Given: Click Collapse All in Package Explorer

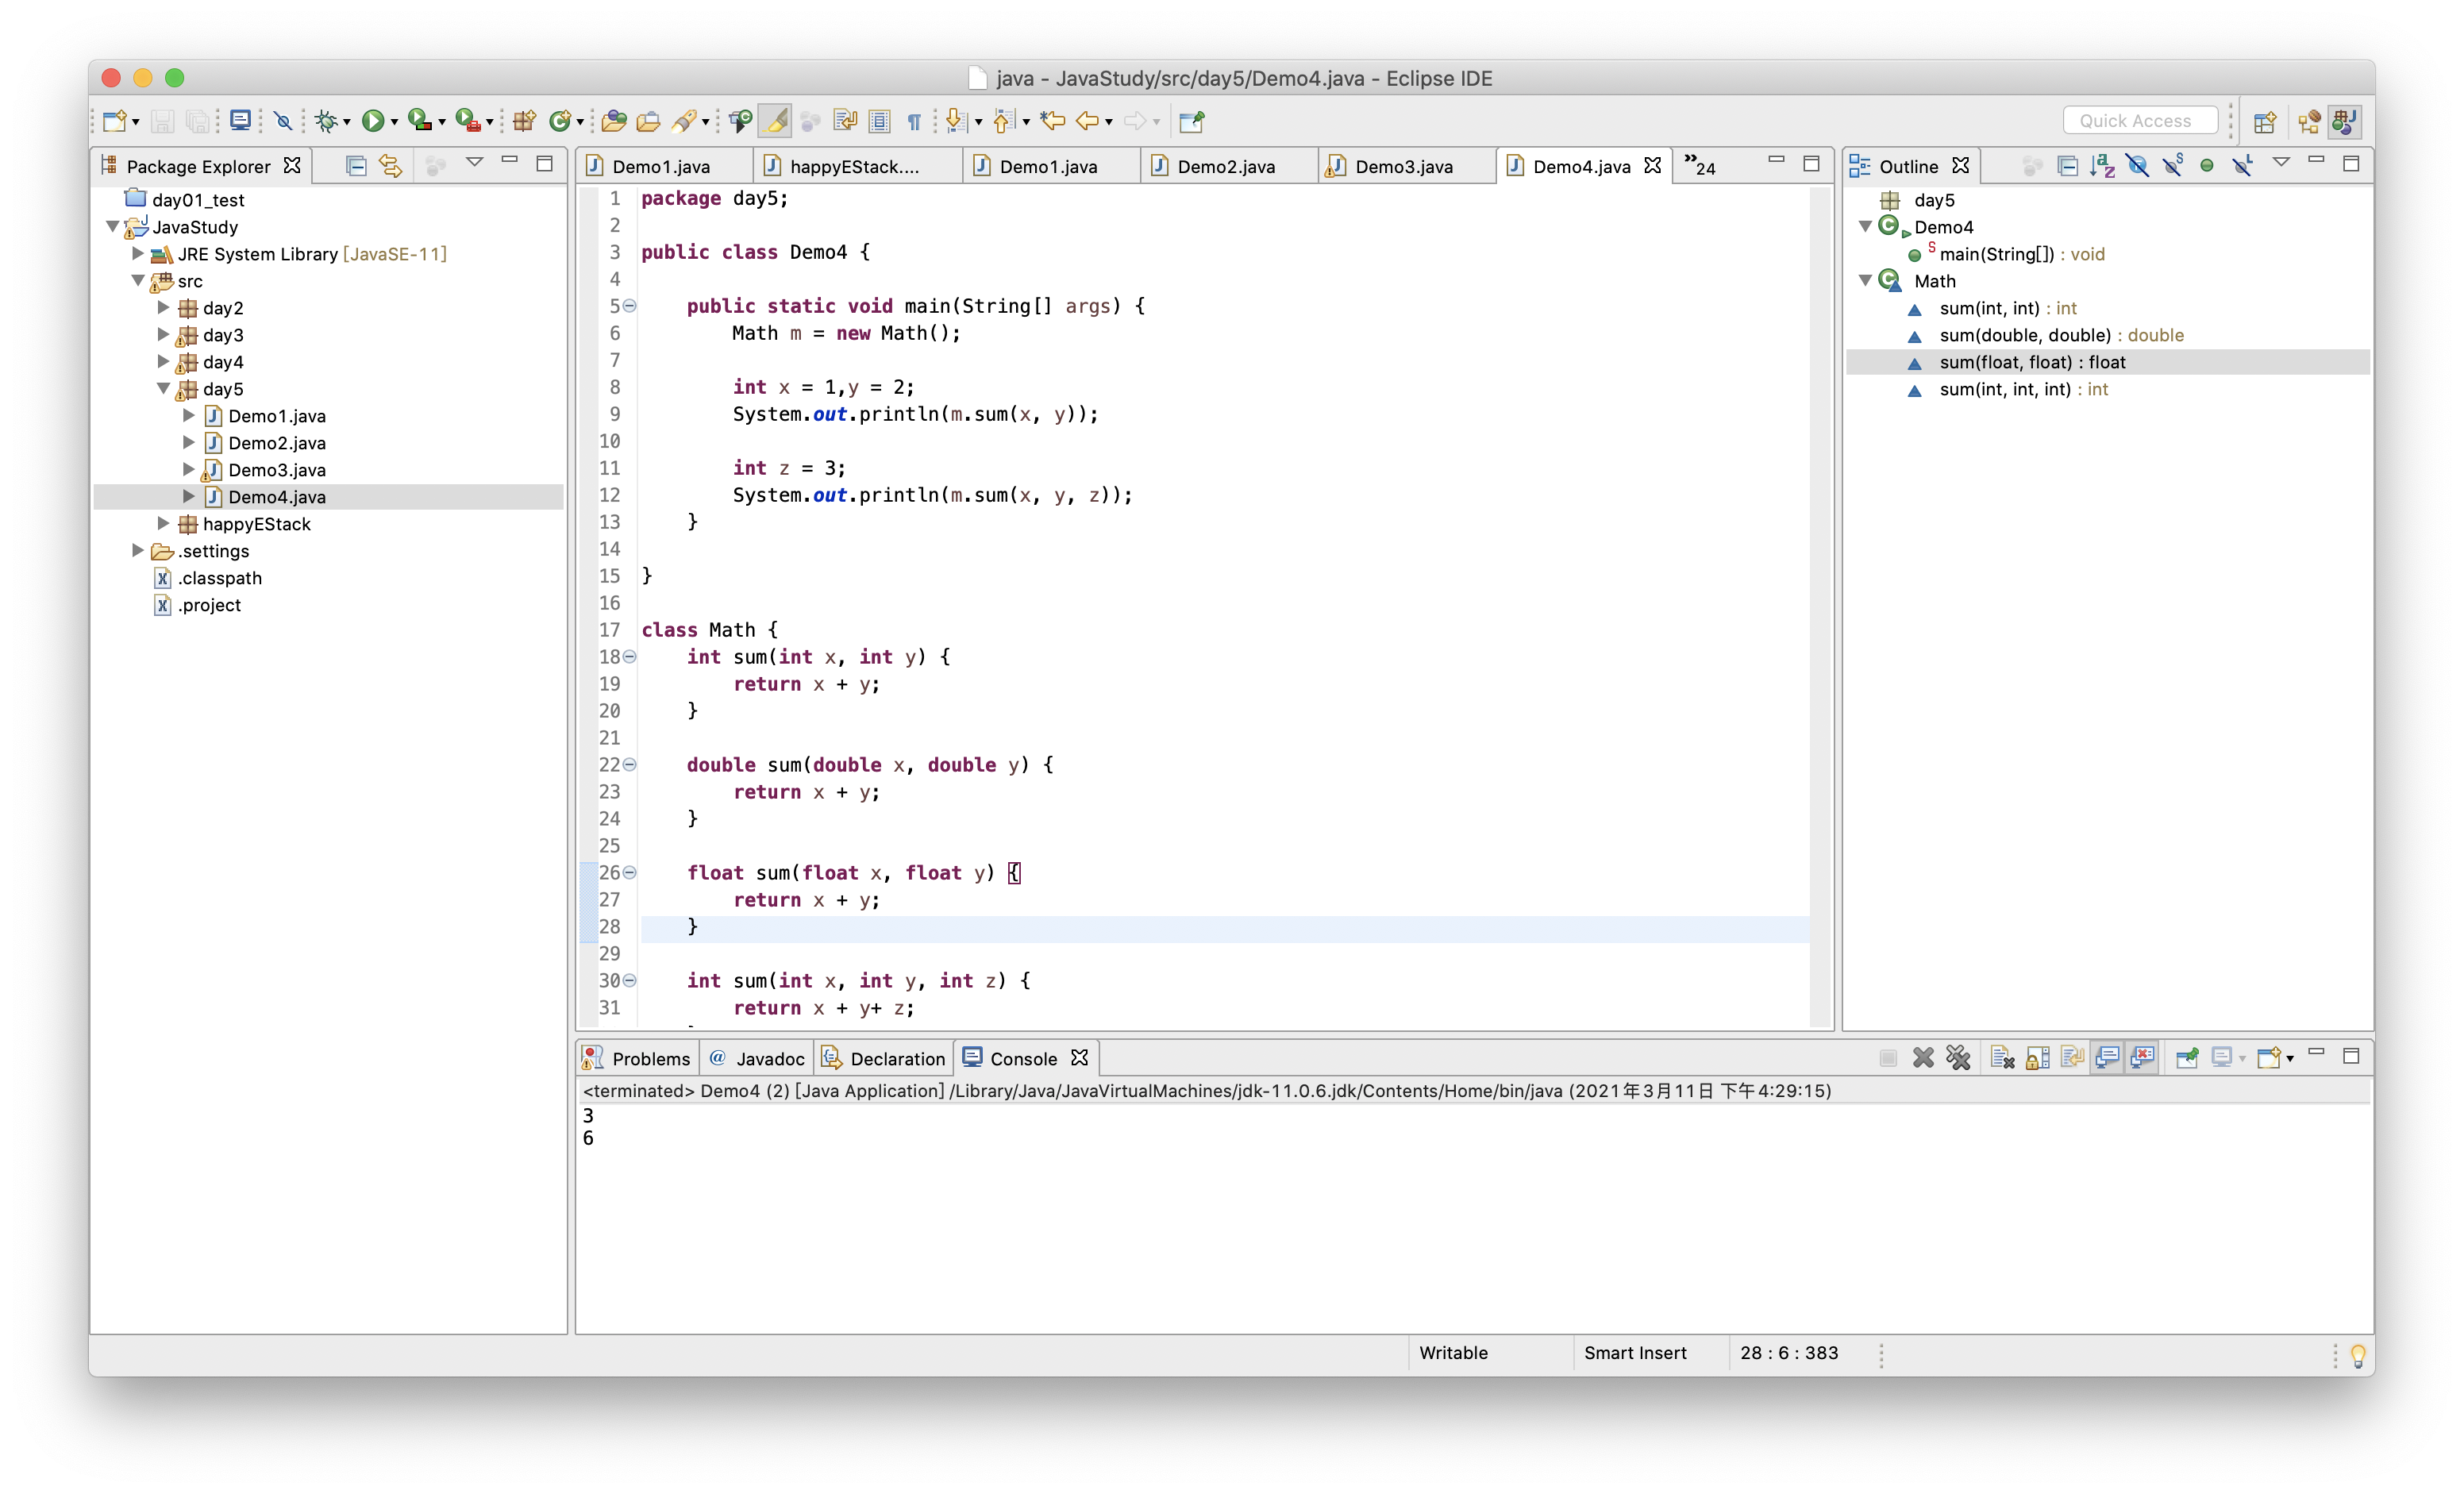Looking at the screenshot, I should pos(356,165).
